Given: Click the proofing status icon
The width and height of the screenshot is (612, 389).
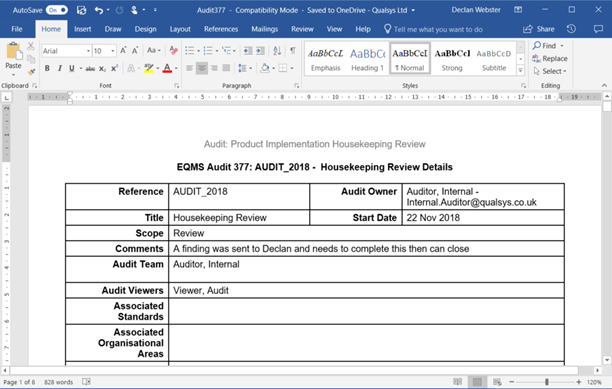Looking at the screenshot, I should (x=86, y=382).
